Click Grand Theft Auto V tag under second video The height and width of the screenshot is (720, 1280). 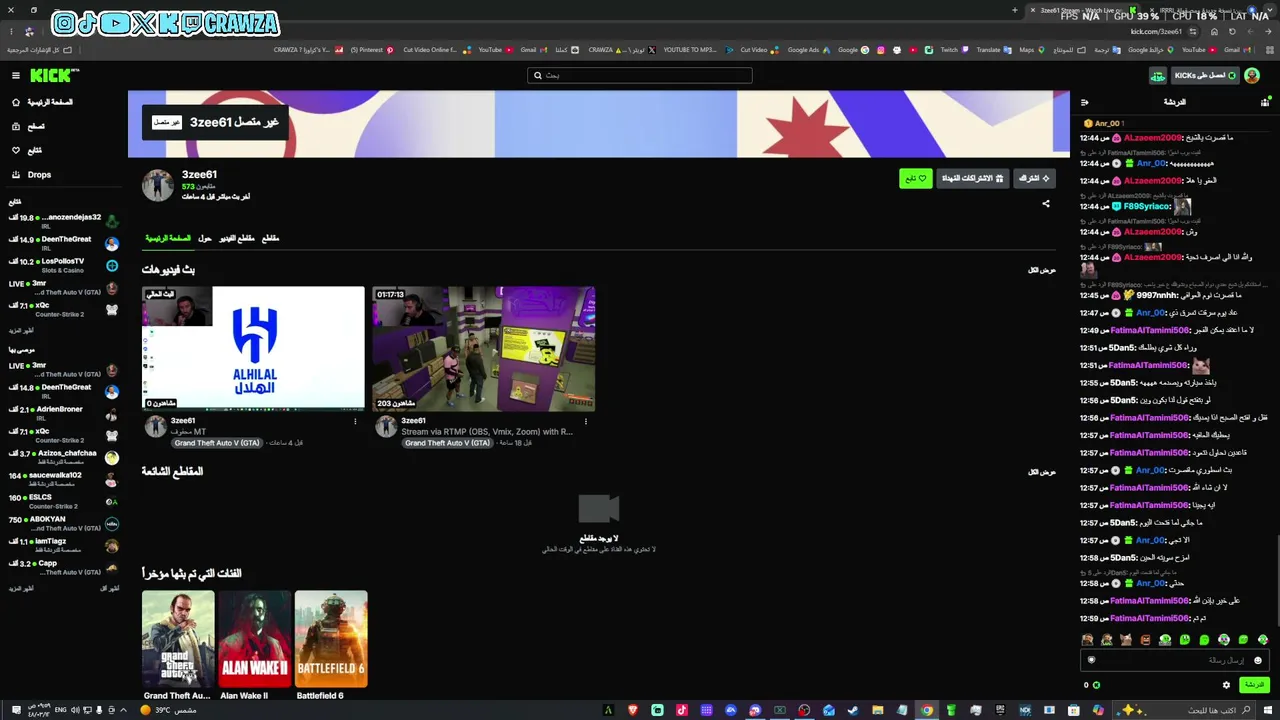[x=448, y=443]
